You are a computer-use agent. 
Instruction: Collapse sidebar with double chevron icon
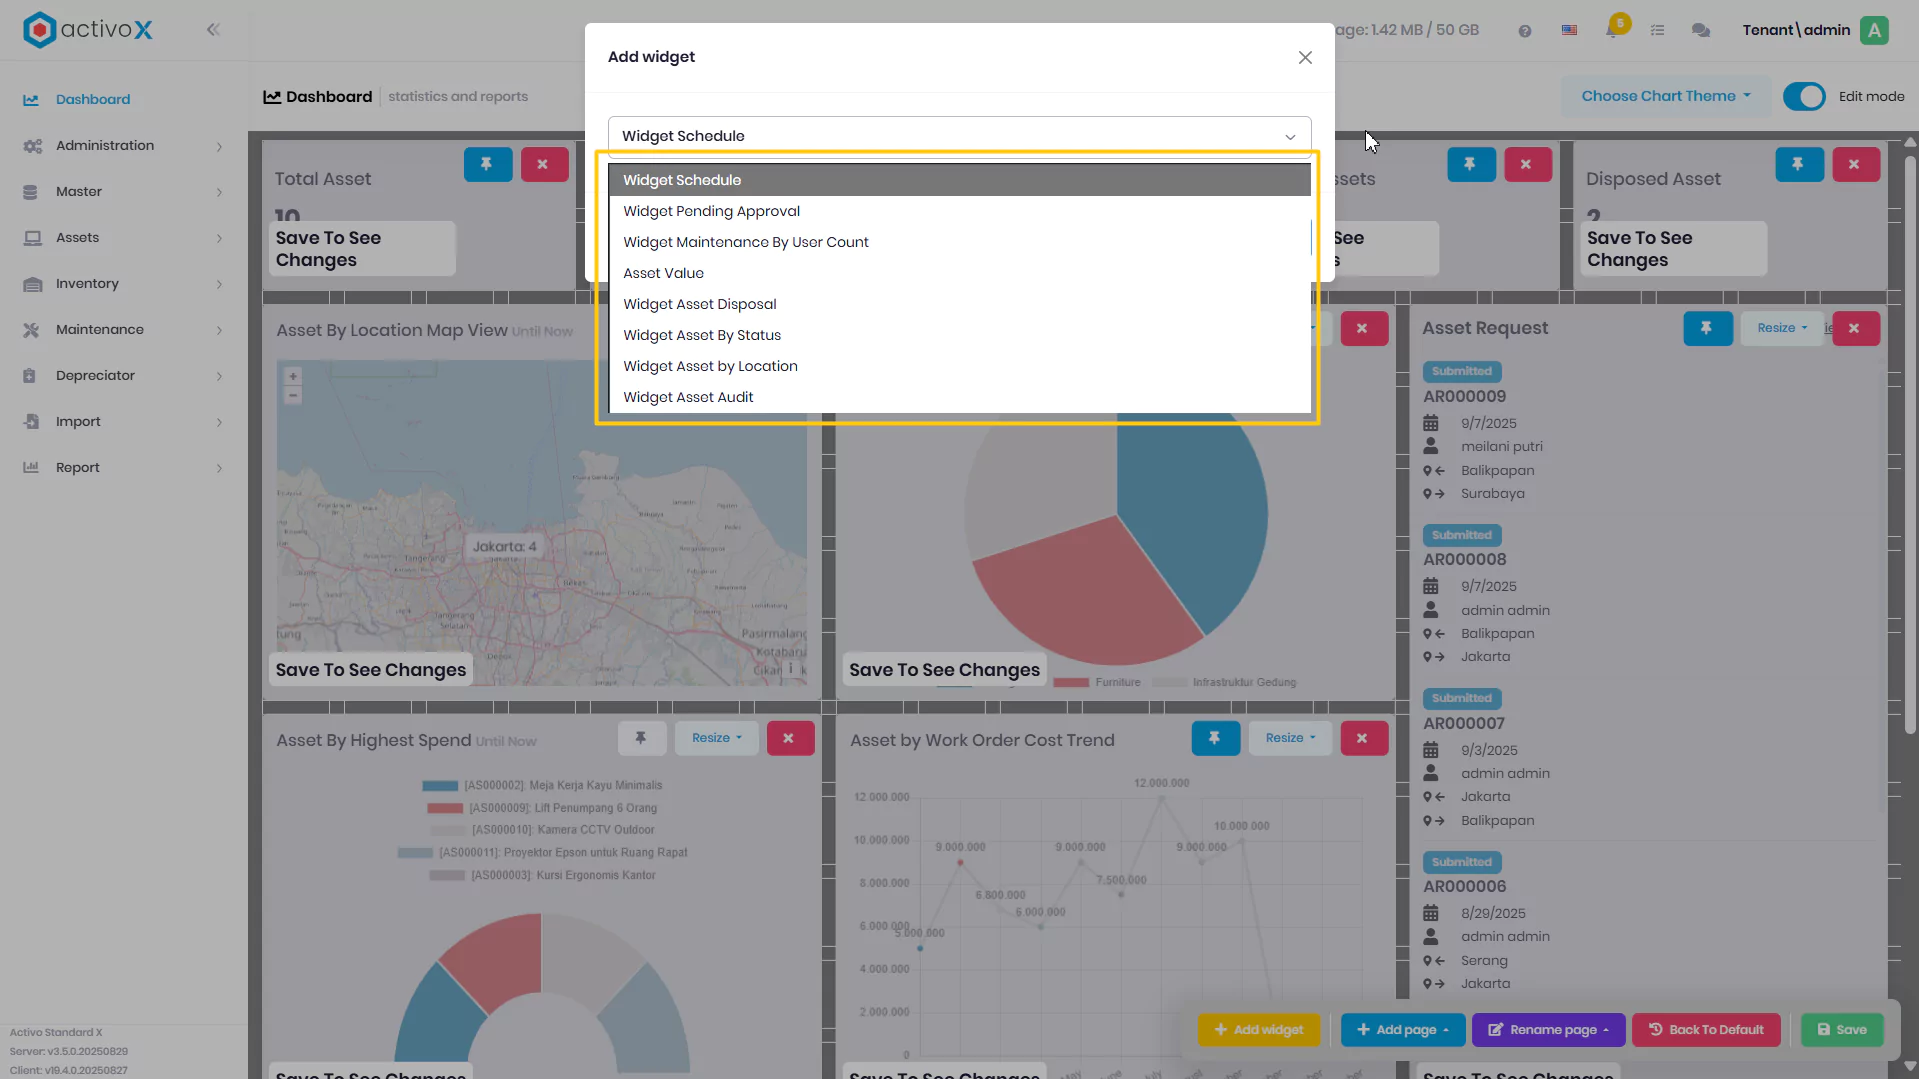click(213, 29)
